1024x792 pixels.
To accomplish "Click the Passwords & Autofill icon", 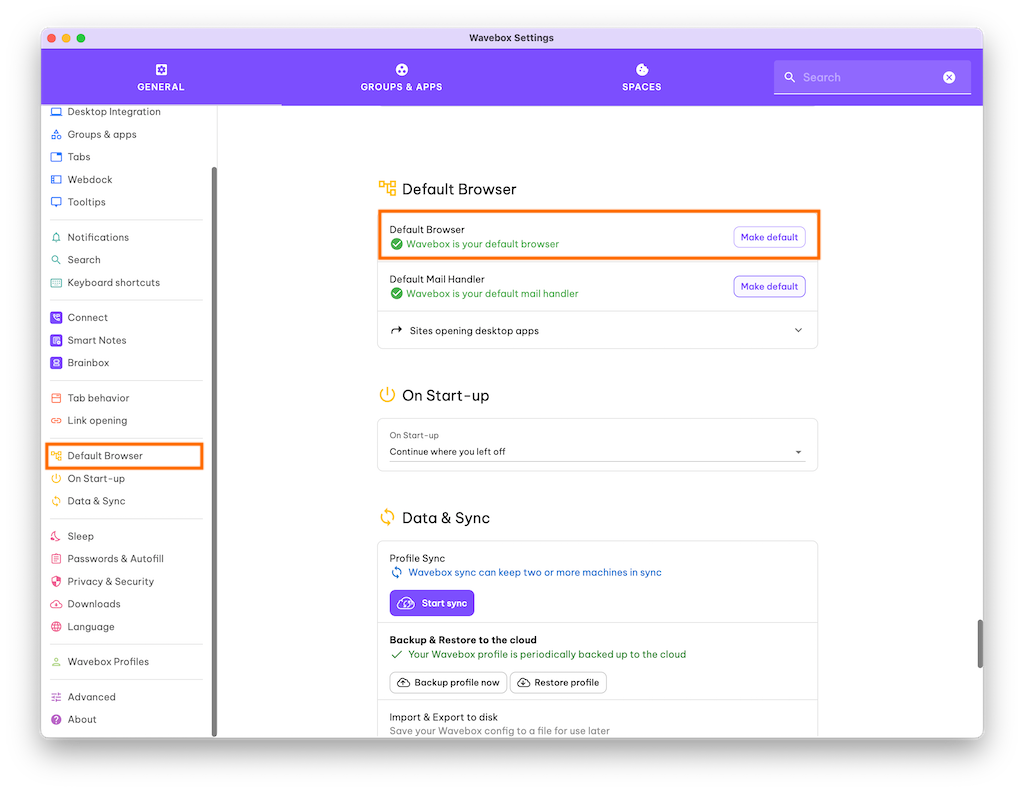I will pyautogui.click(x=56, y=559).
